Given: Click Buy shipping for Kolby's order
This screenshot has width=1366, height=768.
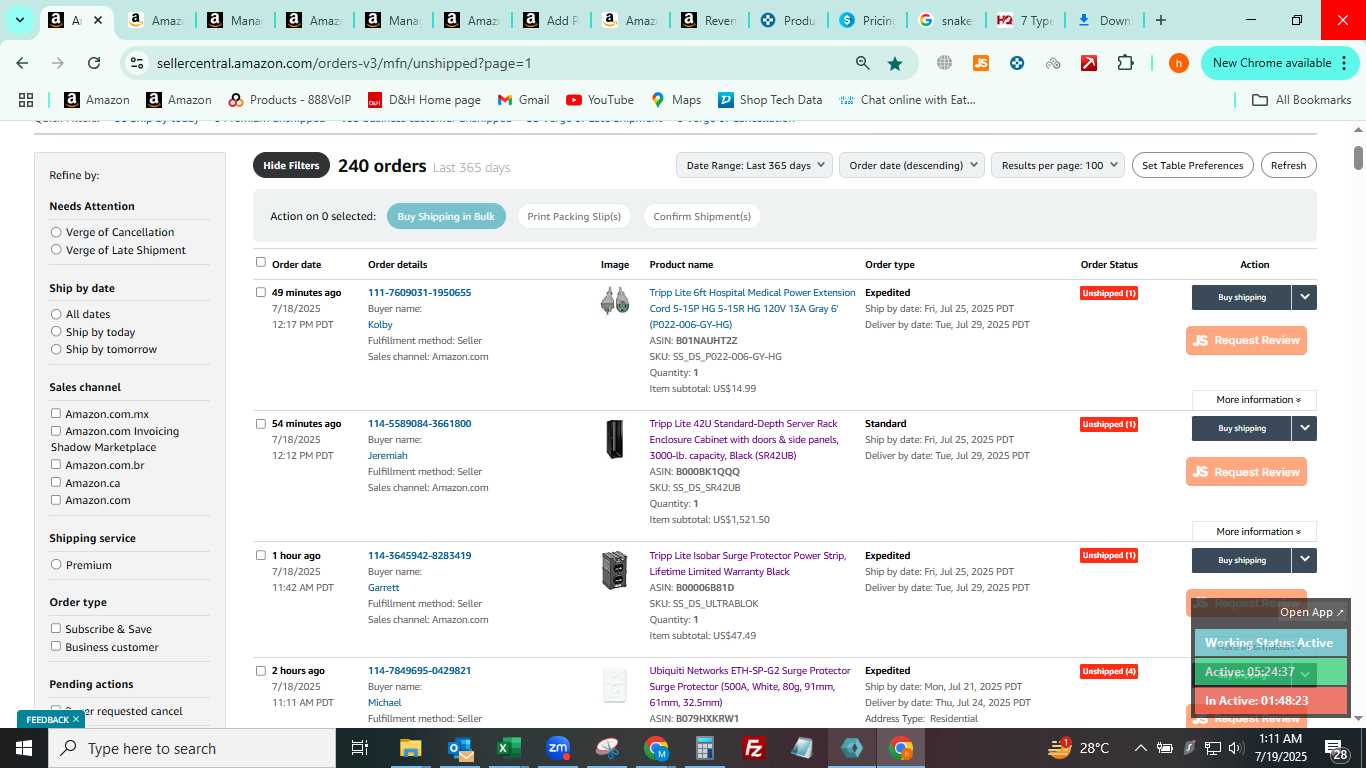Looking at the screenshot, I should [x=1241, y=297].
